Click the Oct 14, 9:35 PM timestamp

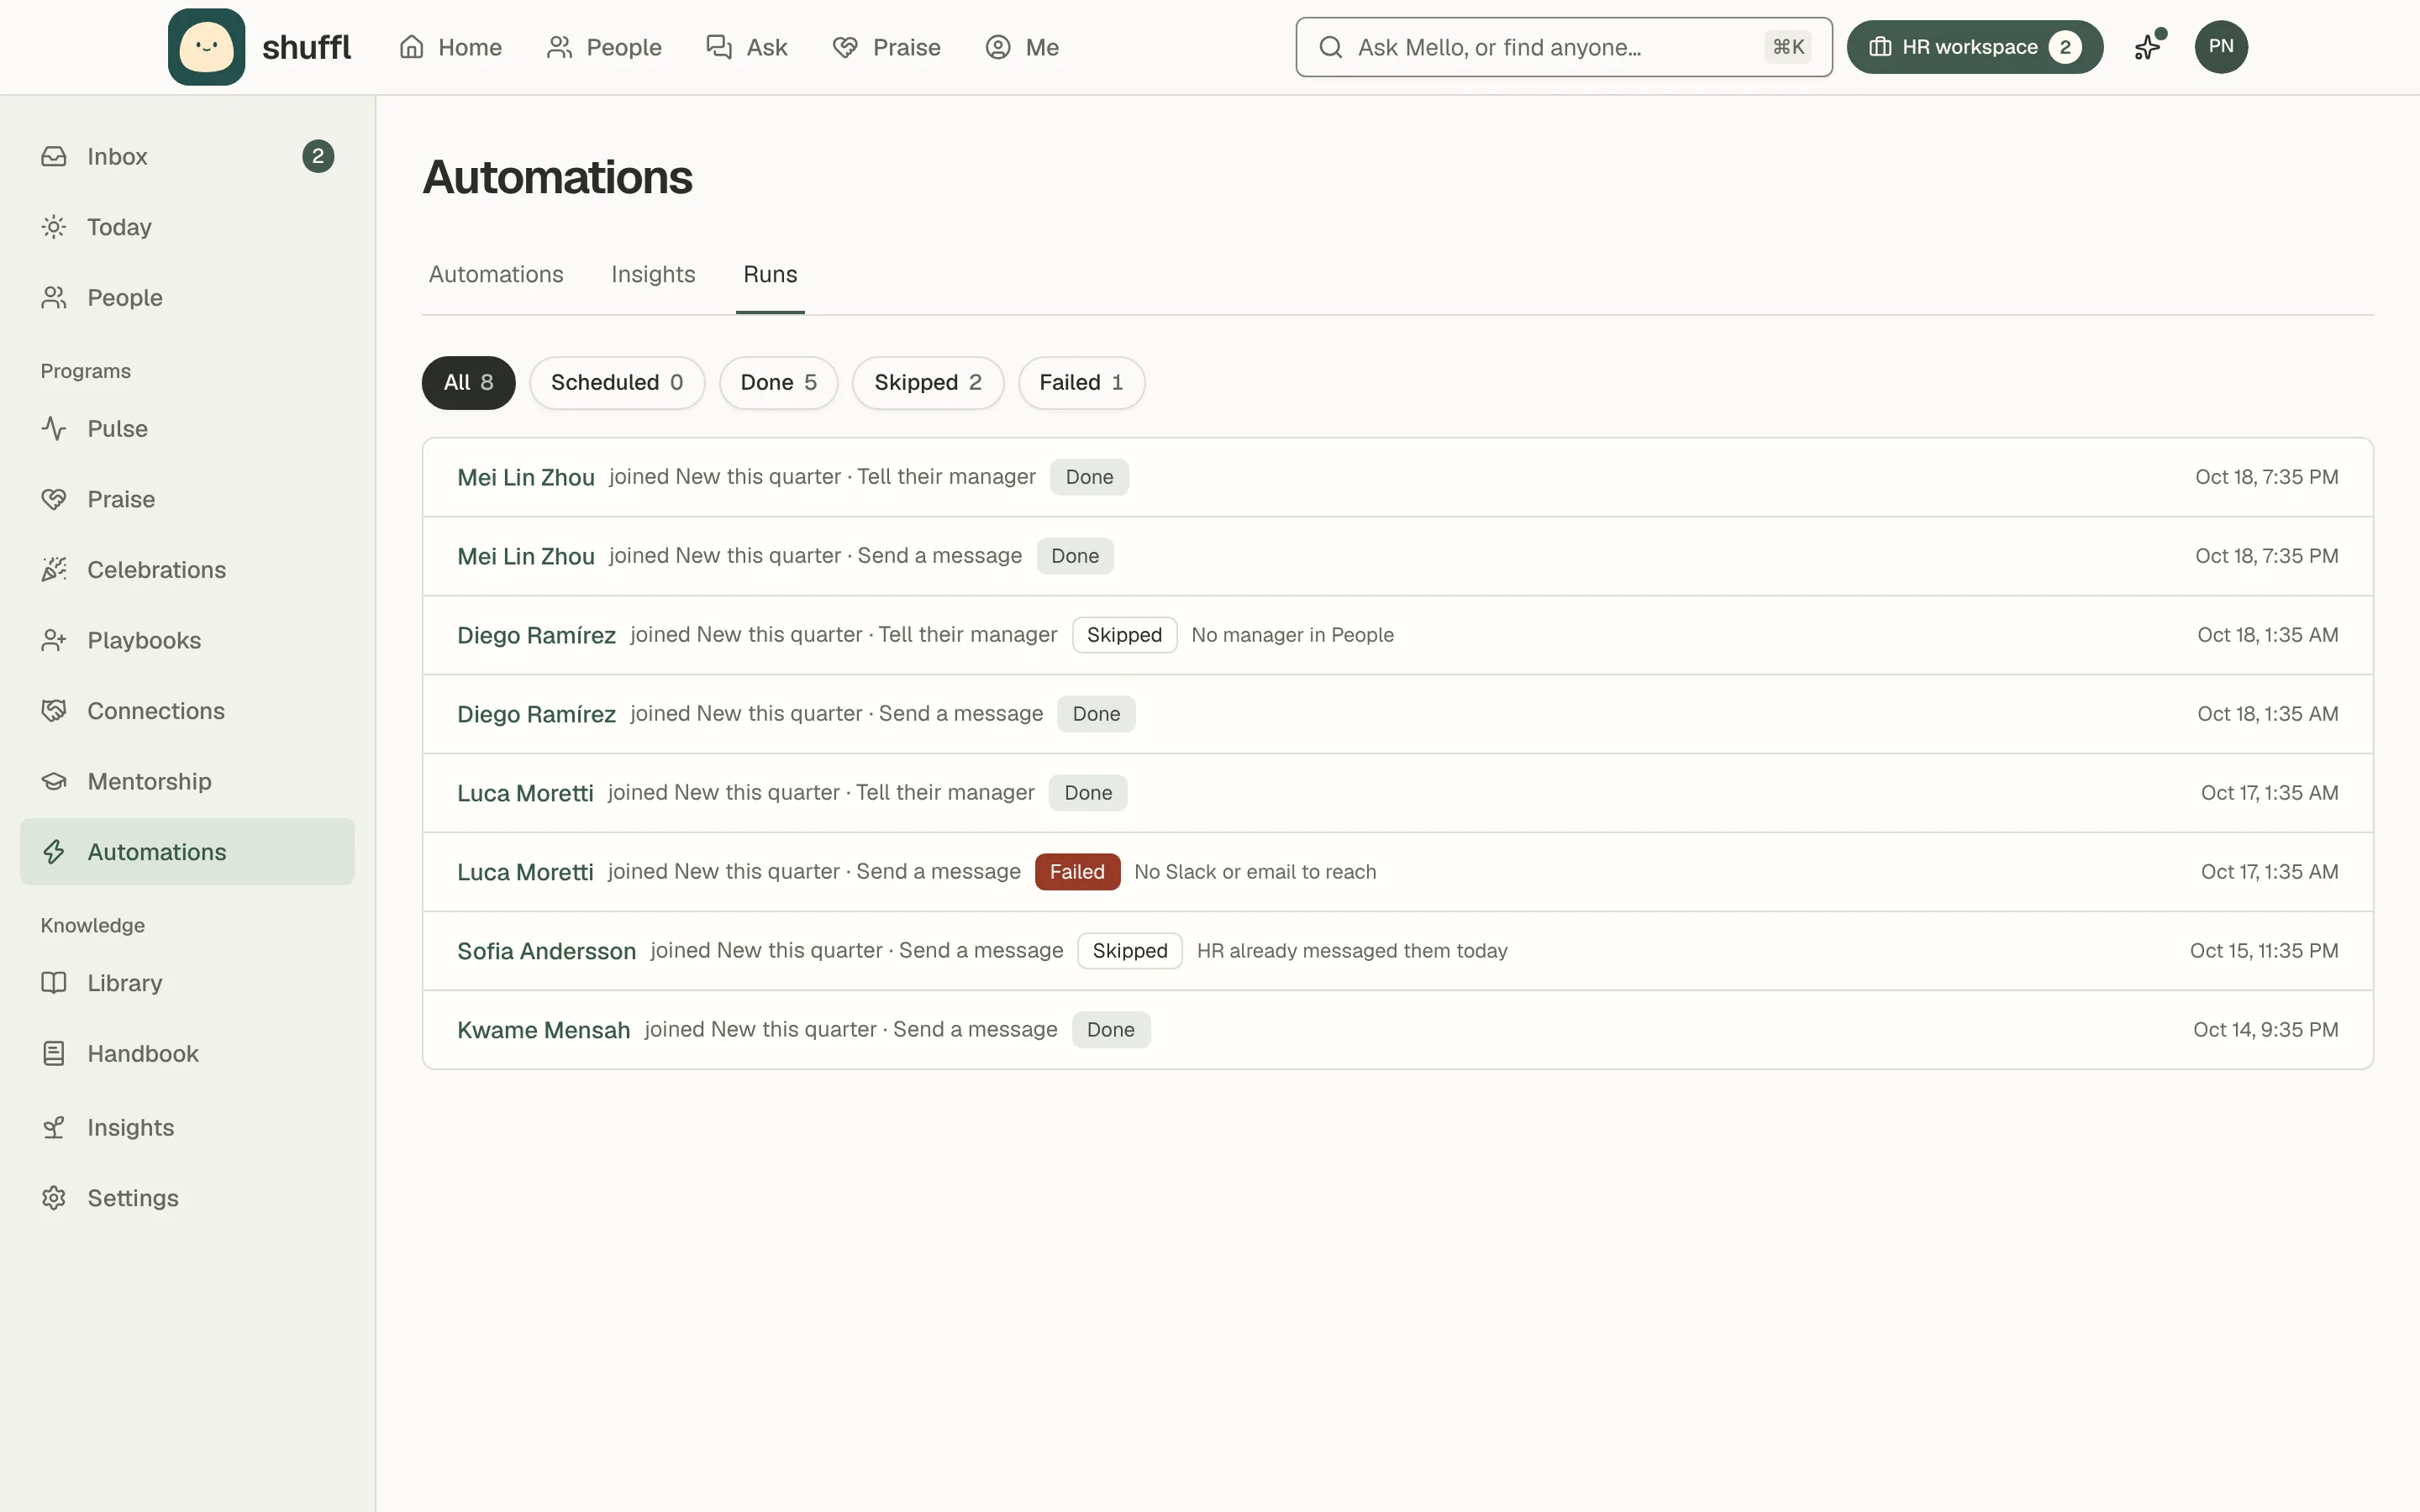(2265, 1030)
